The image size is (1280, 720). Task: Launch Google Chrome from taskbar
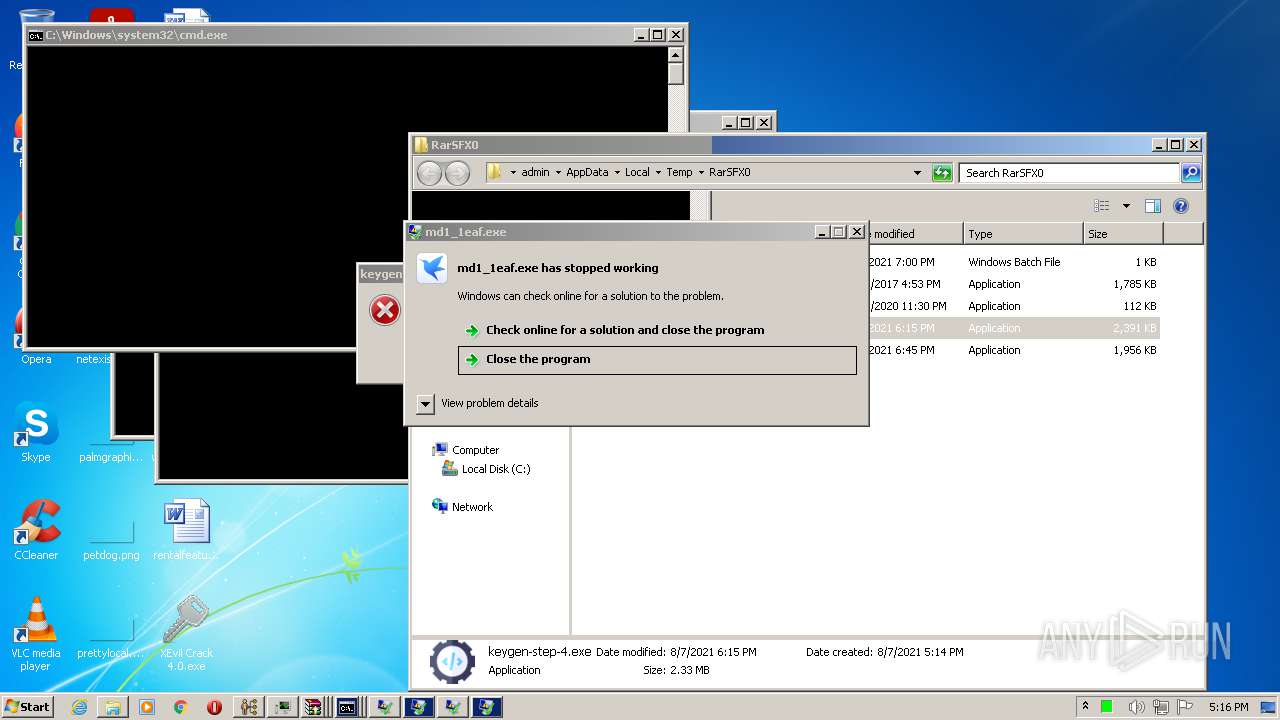point(180,707)
